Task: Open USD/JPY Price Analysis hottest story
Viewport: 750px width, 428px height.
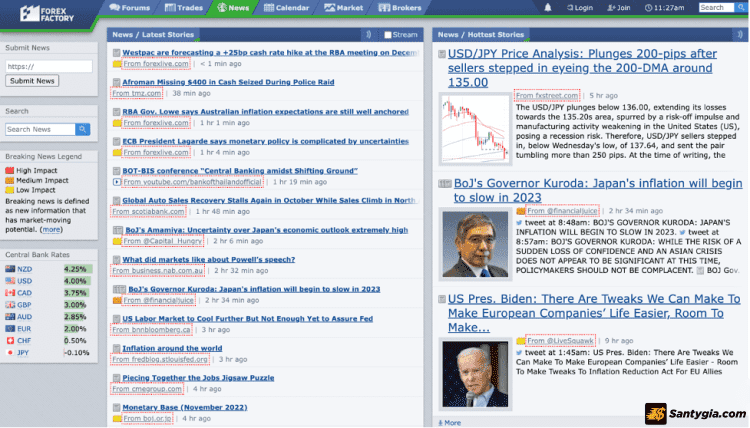Action: [582, 68]
